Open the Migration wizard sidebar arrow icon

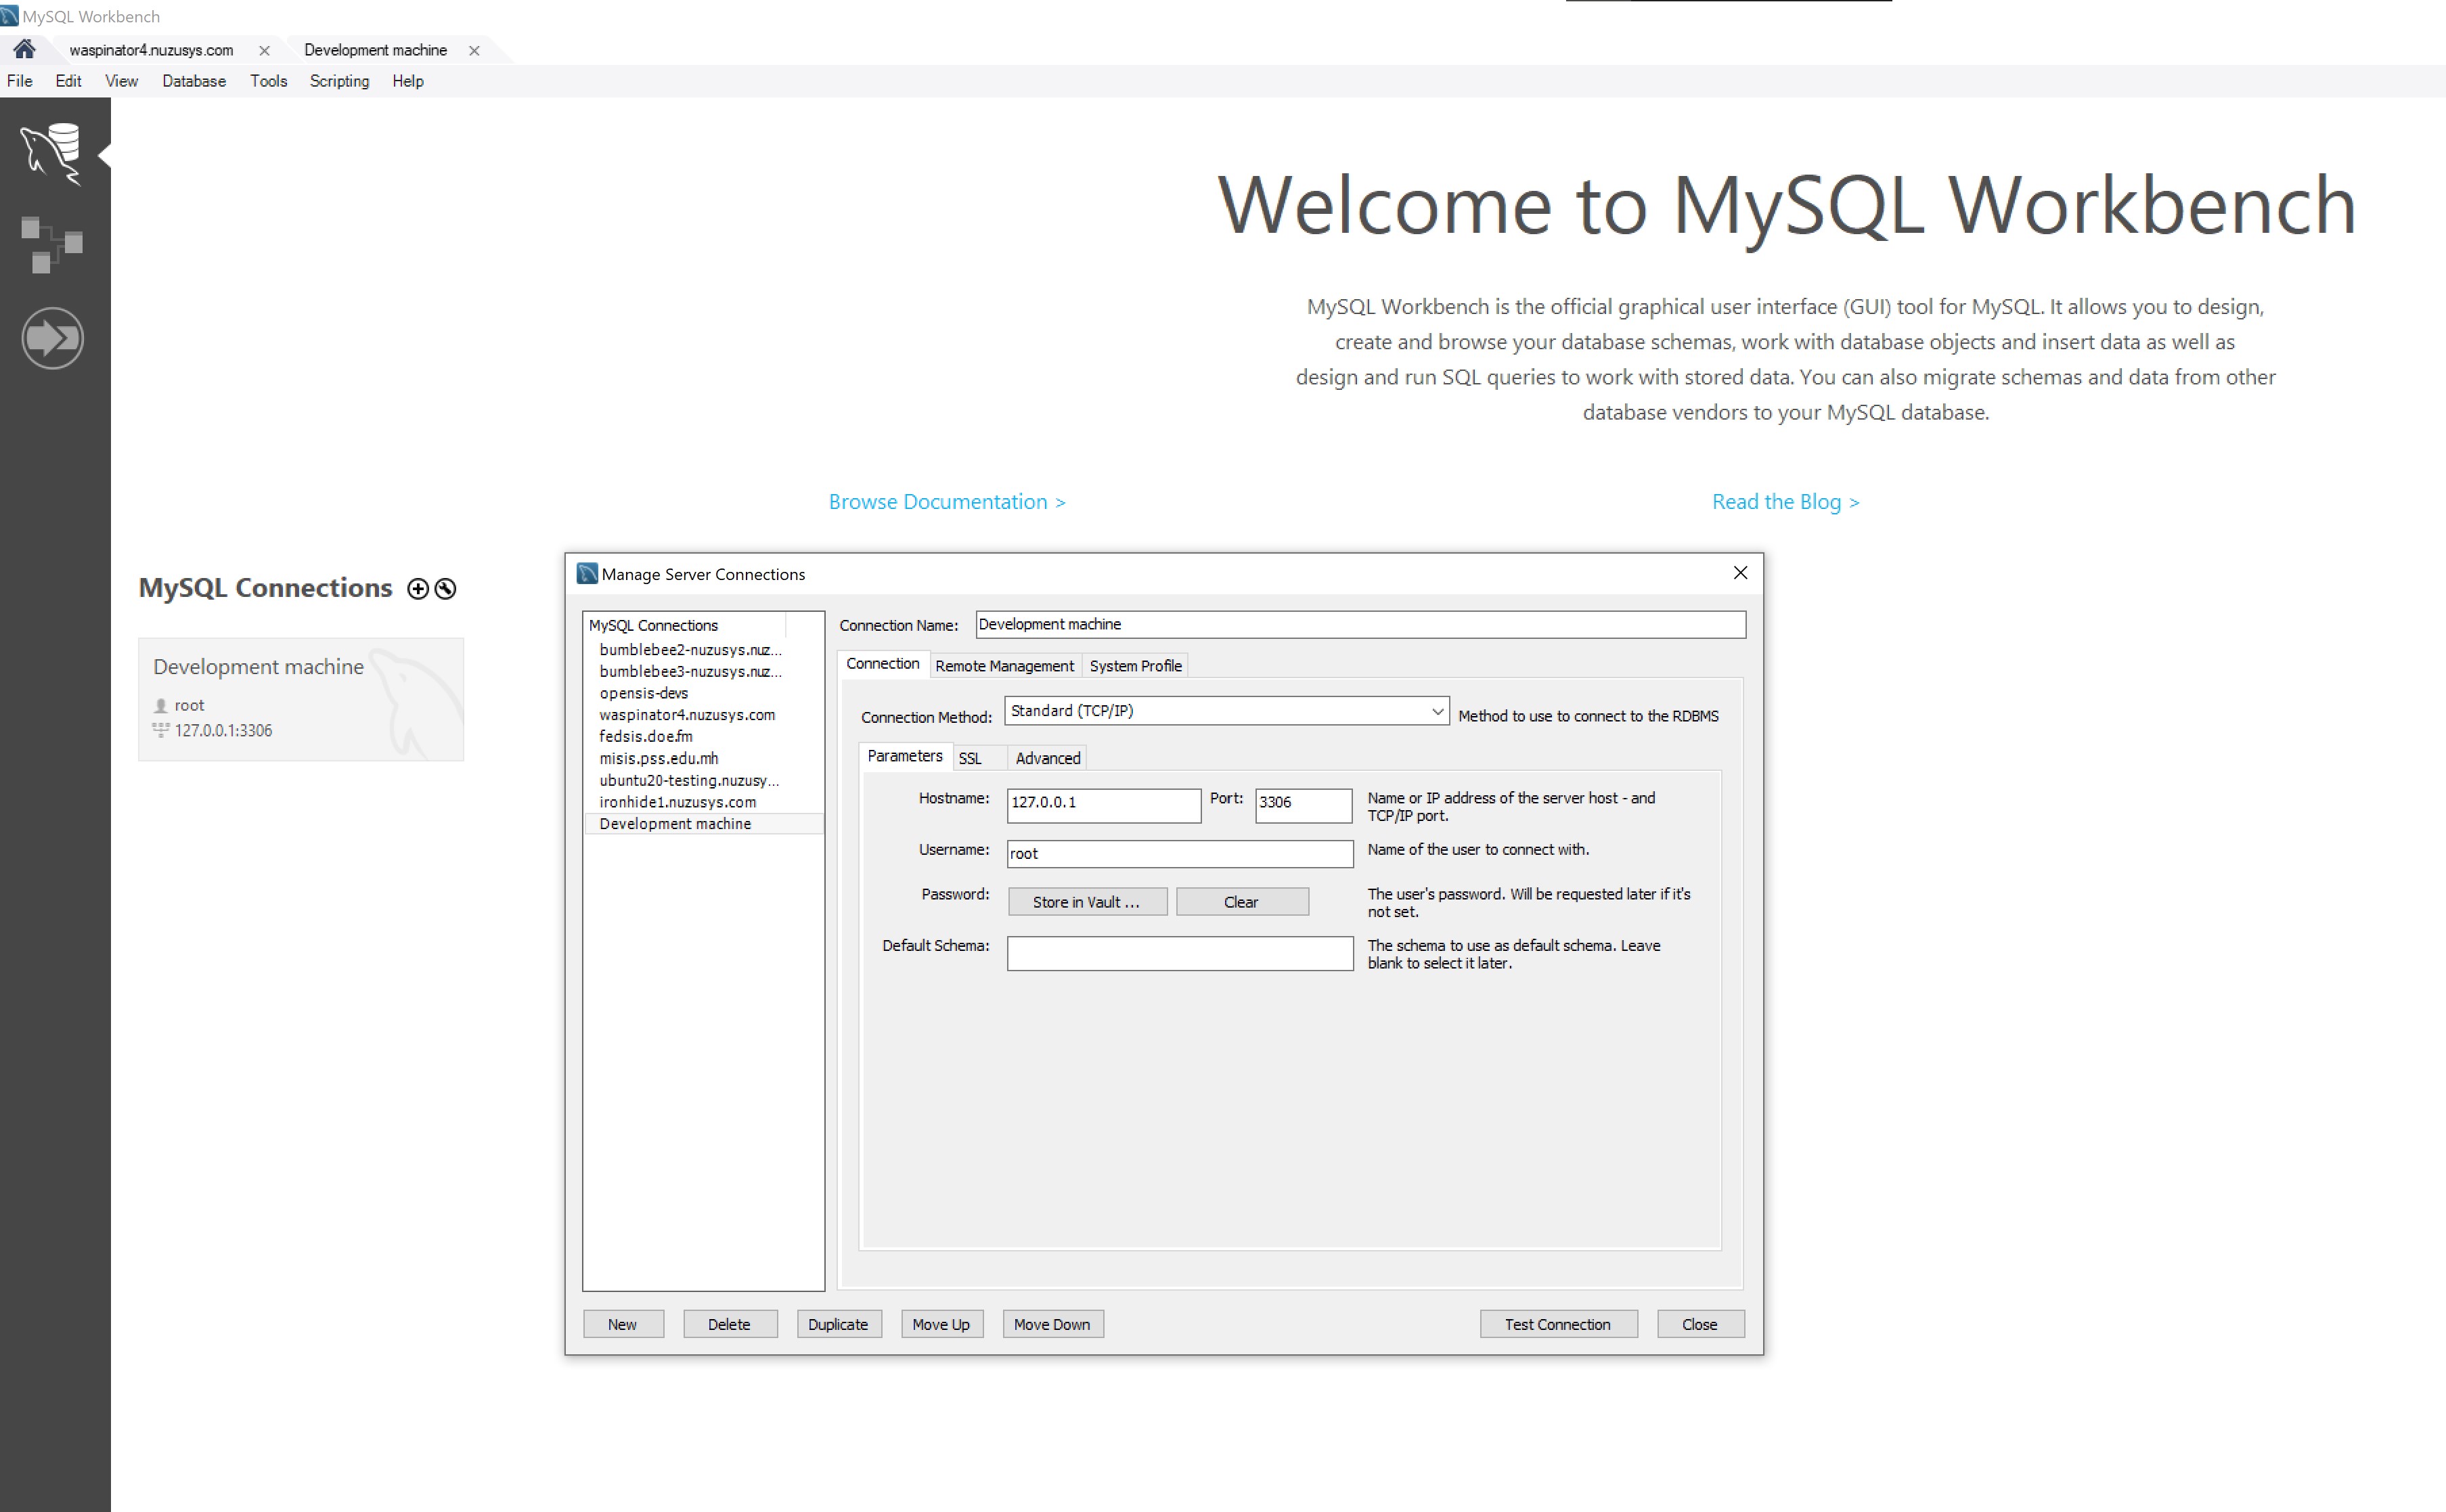point(52,338)
